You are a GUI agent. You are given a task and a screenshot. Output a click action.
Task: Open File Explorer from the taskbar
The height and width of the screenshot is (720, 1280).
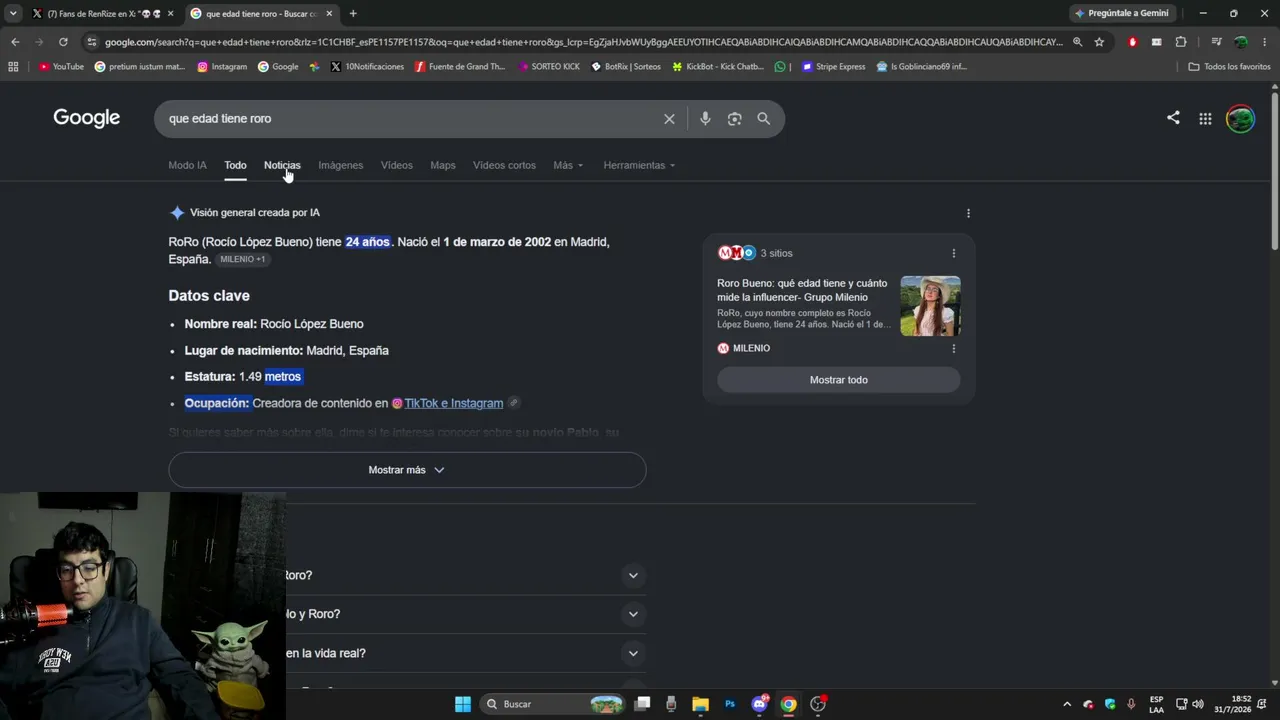700,704
